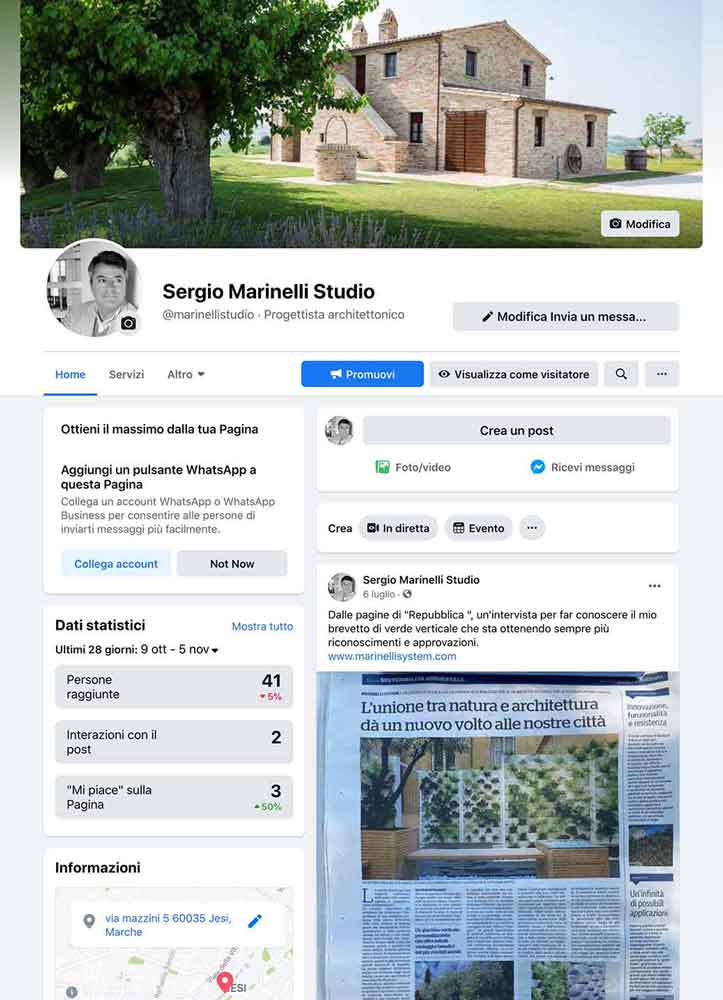The height and width of the screenshot is (1000, 723).
Task: Click the Promuovi button
Action: click(362, 374)
